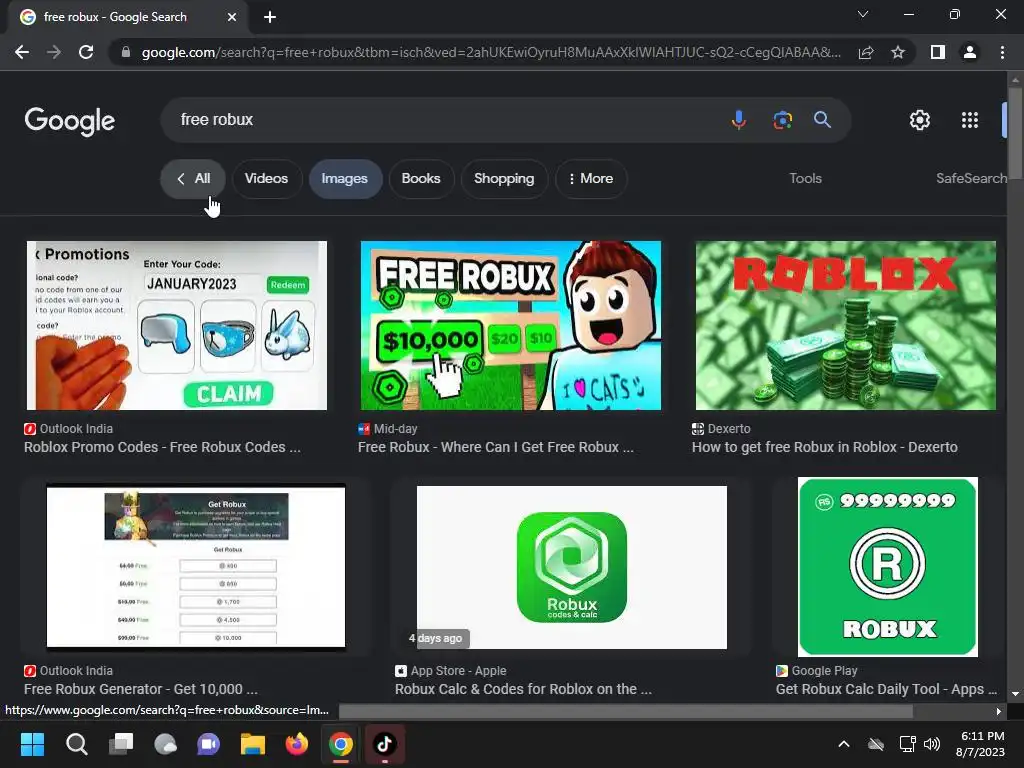Click the horizontal scrollbar at bottom

point(626,711)
